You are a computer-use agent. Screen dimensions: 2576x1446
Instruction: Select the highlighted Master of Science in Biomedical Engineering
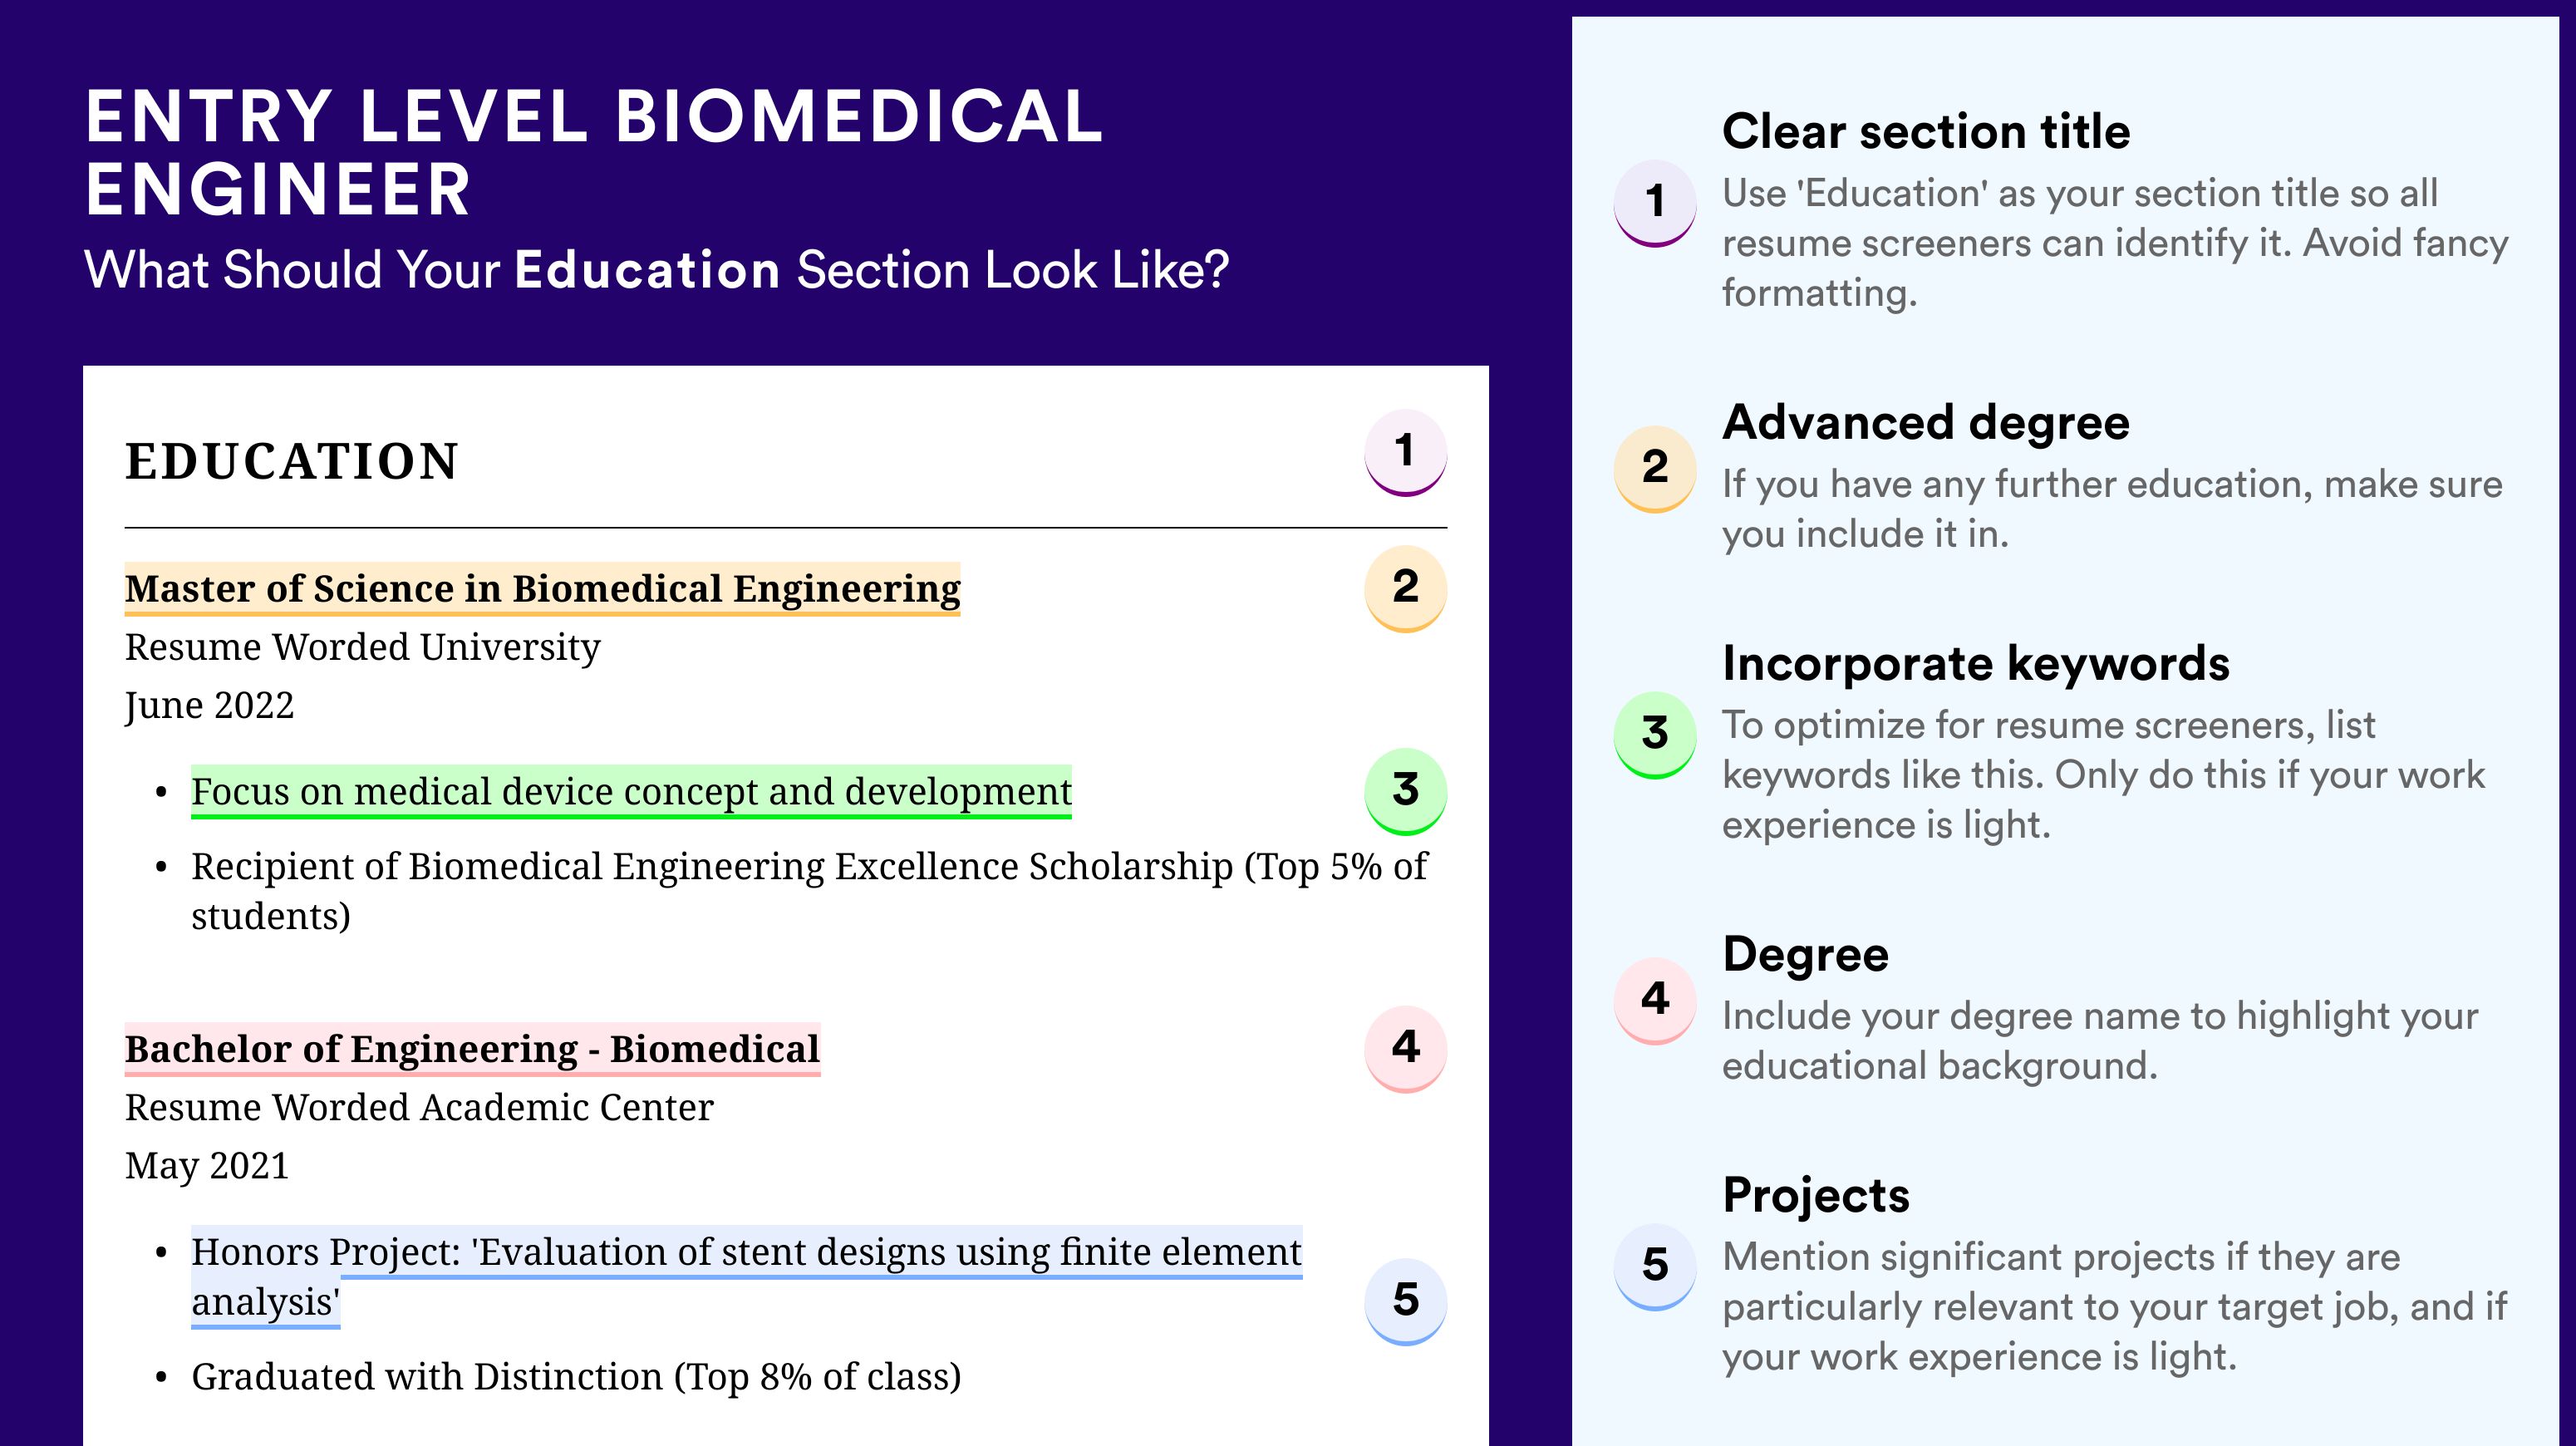542,589
